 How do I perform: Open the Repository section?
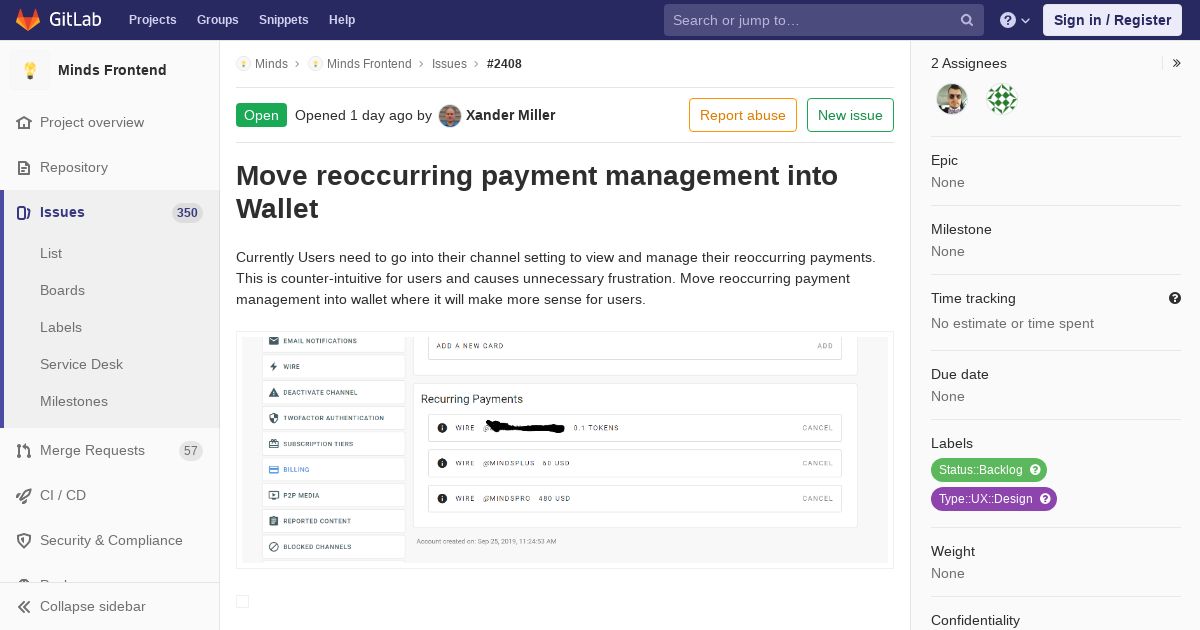pos(74,167)
